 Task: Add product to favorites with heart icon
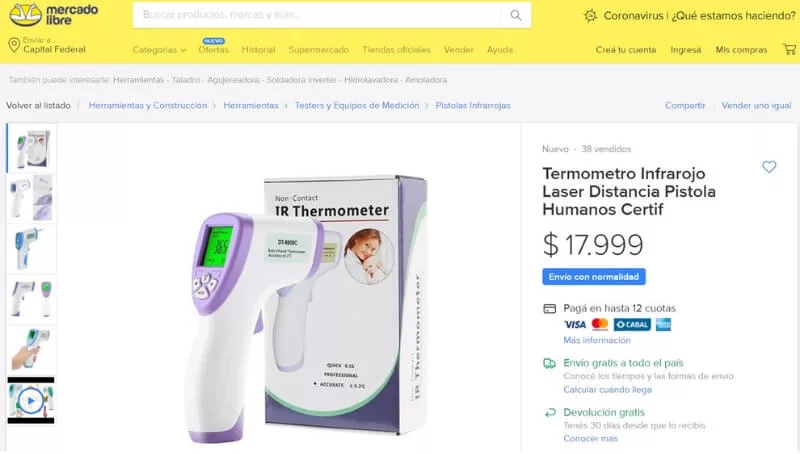click(769, 167)
